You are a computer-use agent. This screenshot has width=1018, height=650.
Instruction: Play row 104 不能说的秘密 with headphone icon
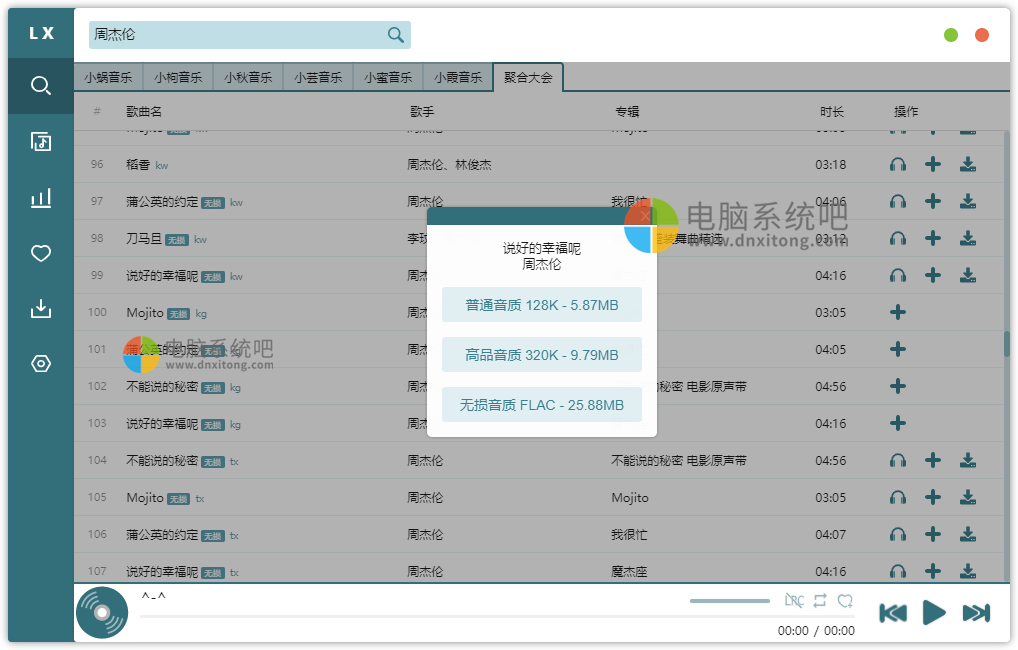click(898, 461)
